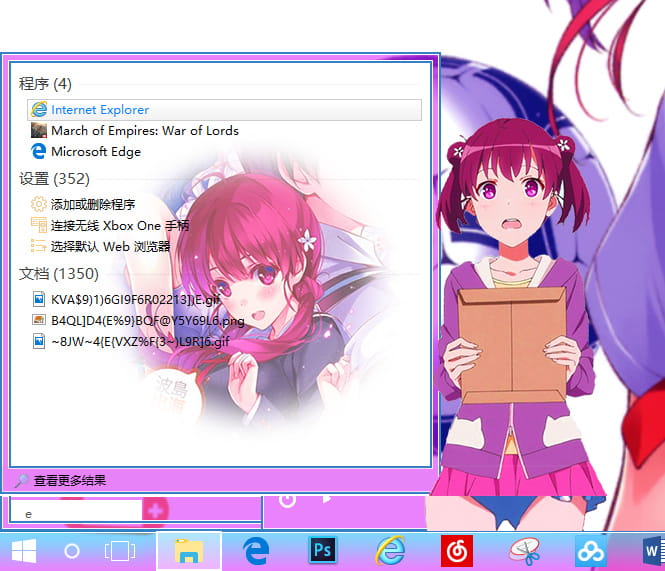The height and width of the screenshot is (571, 665).
Task: Launch March of Empires: War of Lords
Action: tap(144, 131)
